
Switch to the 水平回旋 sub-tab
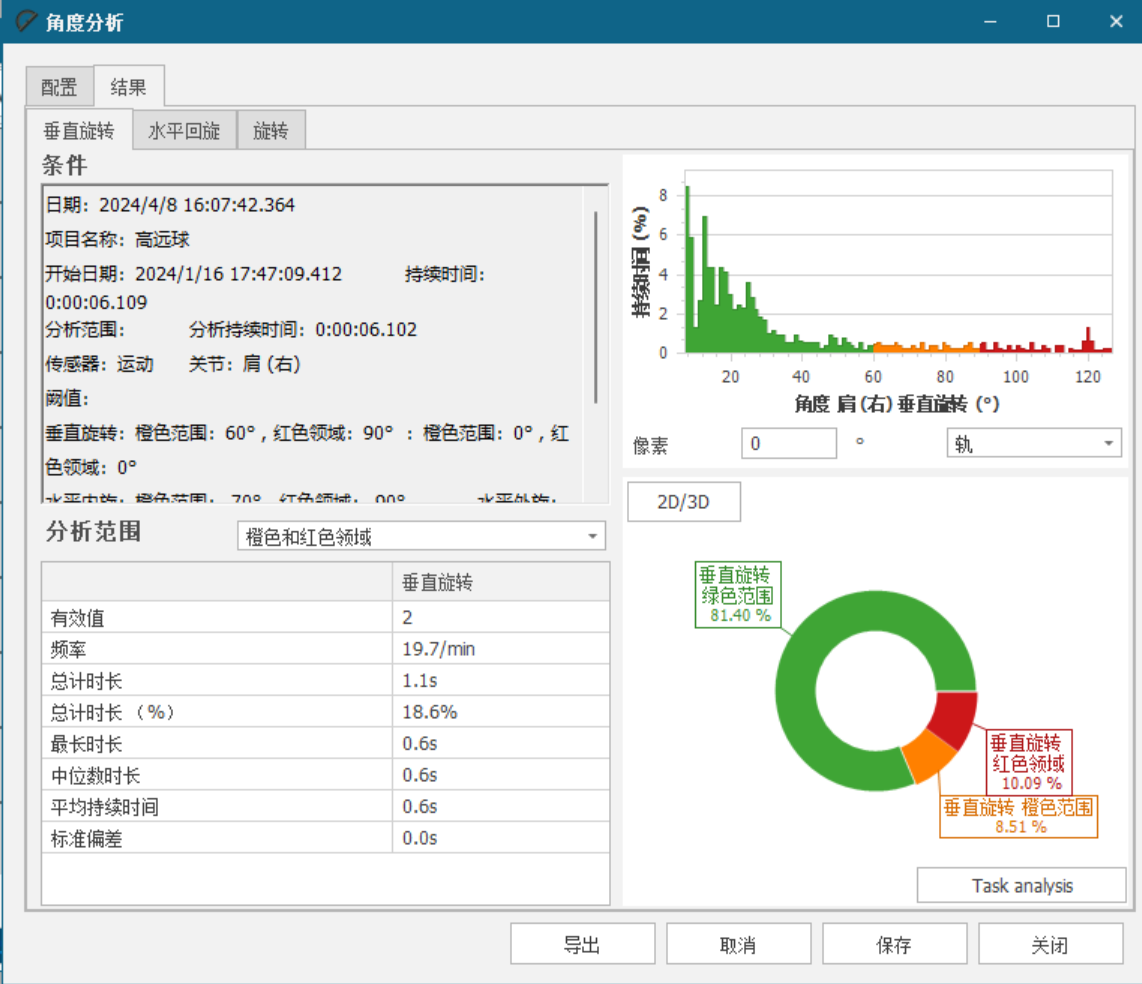[x=184, y=131]
